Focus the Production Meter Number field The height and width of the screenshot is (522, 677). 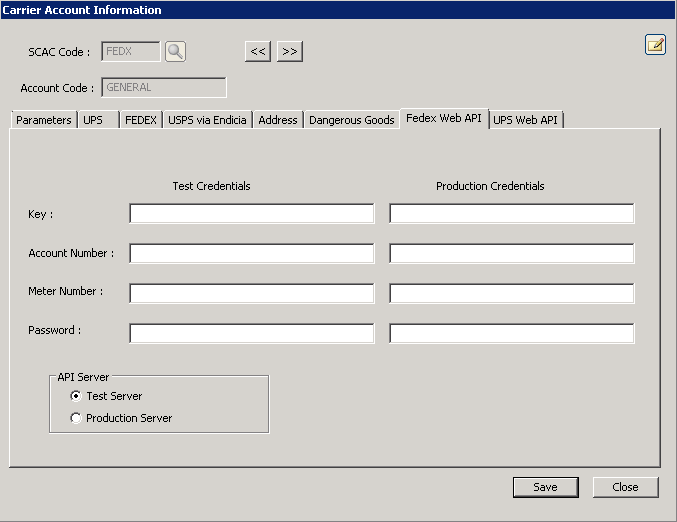[x=511, y=293]
